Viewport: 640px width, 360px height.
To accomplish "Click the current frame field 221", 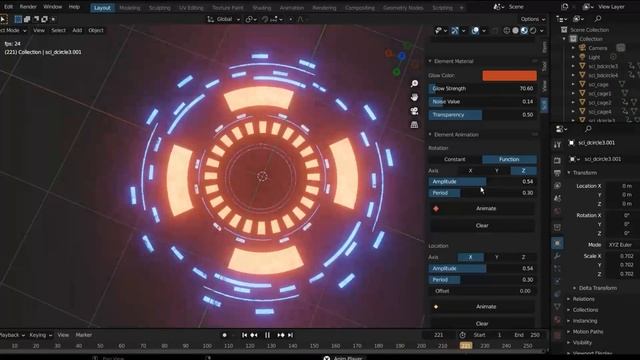I will coord(438,335).
